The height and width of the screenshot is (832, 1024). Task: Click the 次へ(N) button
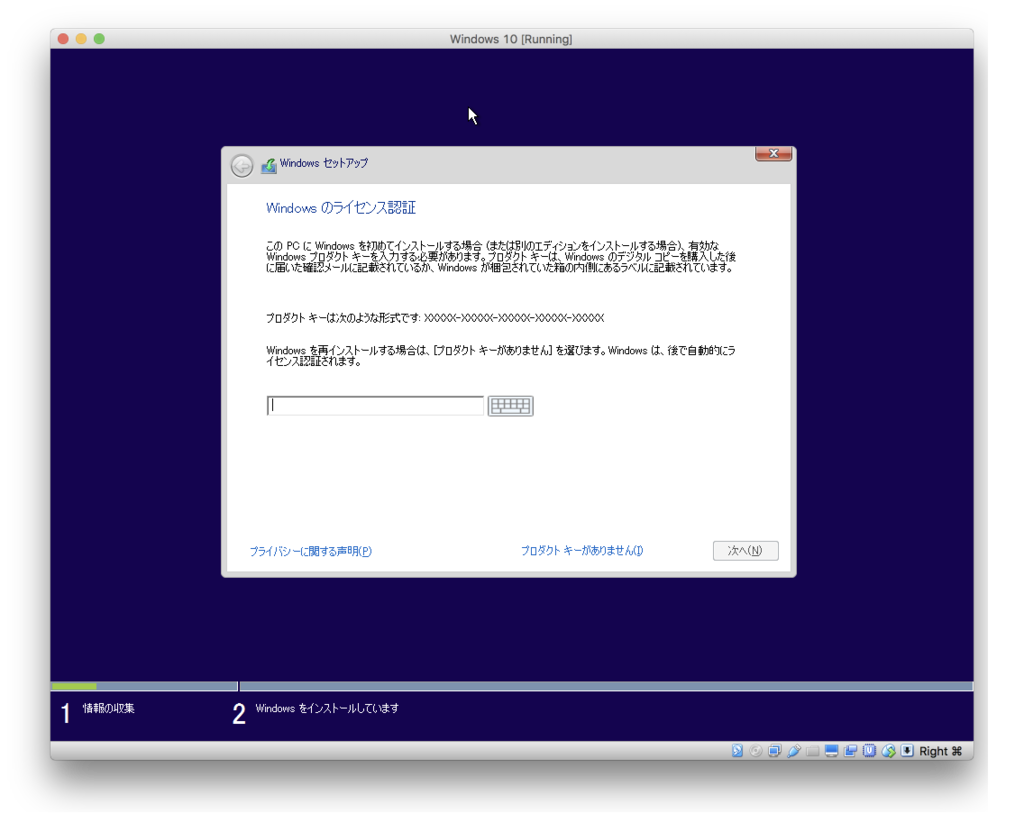point(745,551)
